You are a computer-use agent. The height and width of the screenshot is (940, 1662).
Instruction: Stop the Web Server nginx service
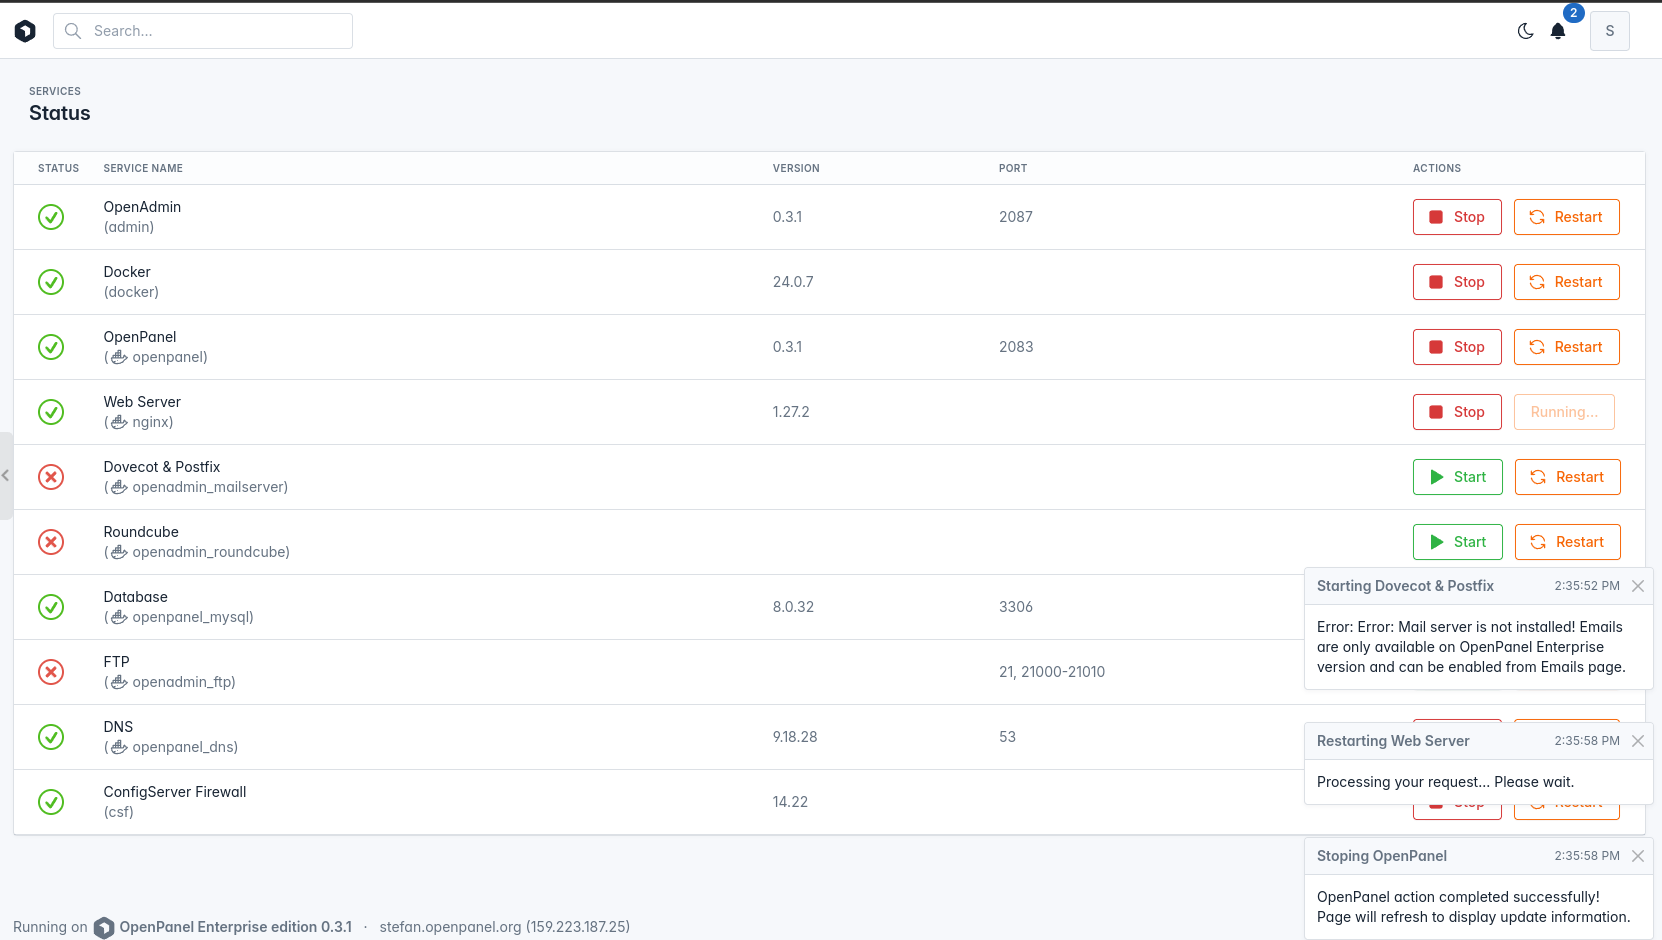(x=1457, y=412)
